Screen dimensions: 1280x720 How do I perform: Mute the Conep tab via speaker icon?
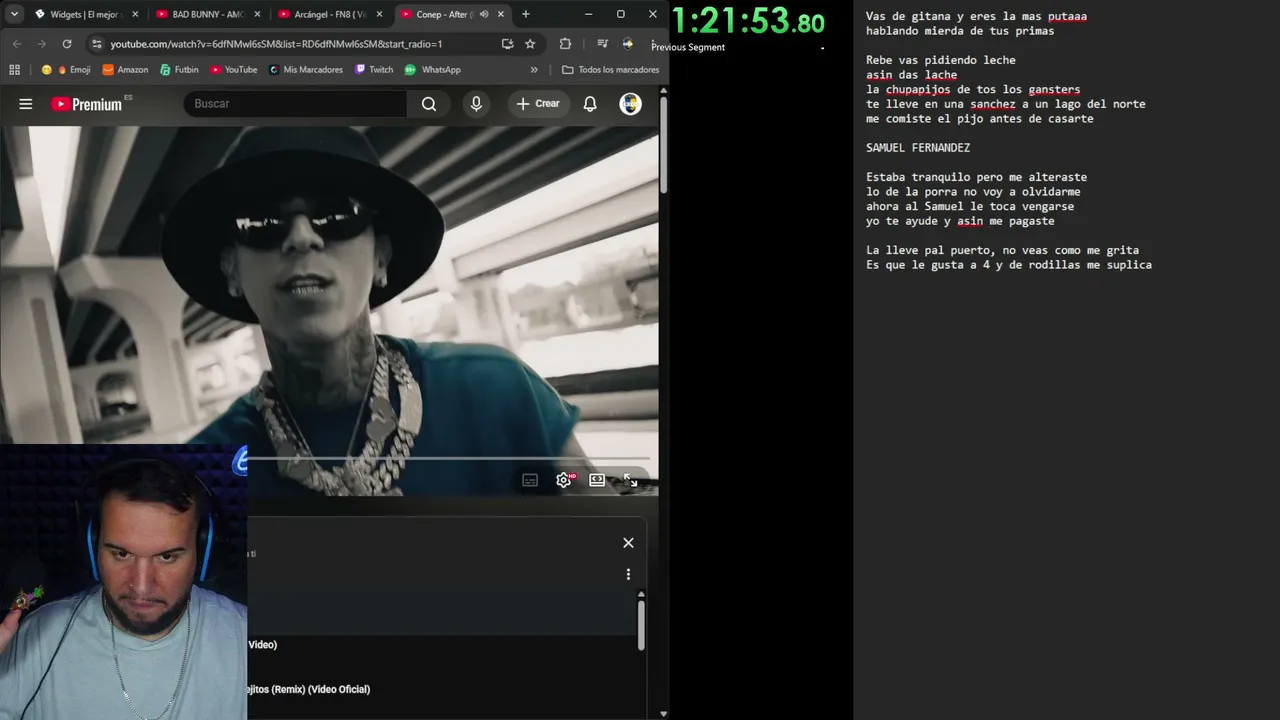tap(484, 14)
